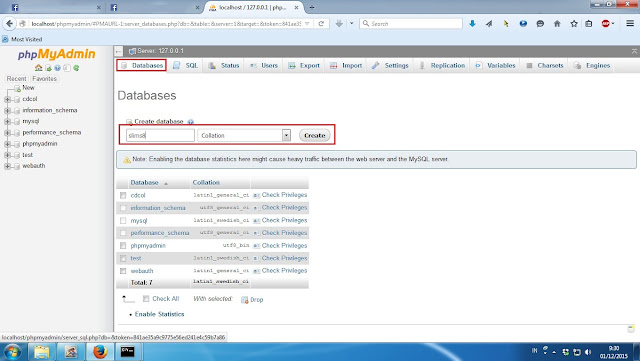Image resolution: width=640 pixels, height=361 pixels.
Task: Open the Collation dropdown
Action: point(244,135)
